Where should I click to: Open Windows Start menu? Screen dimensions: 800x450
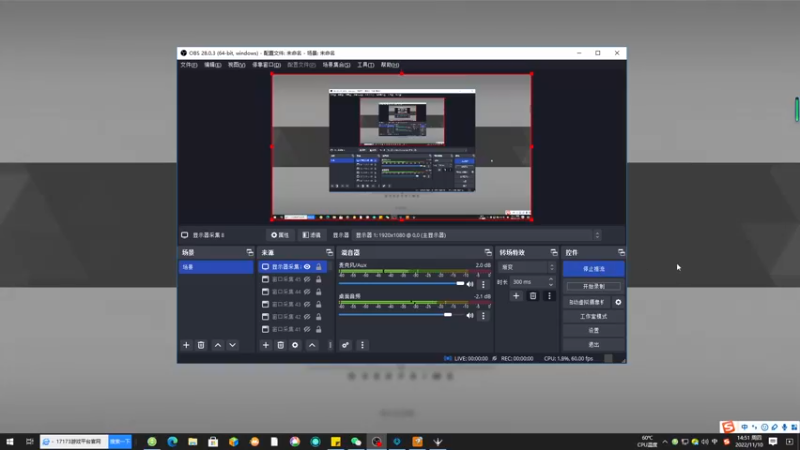pos(10,441)
